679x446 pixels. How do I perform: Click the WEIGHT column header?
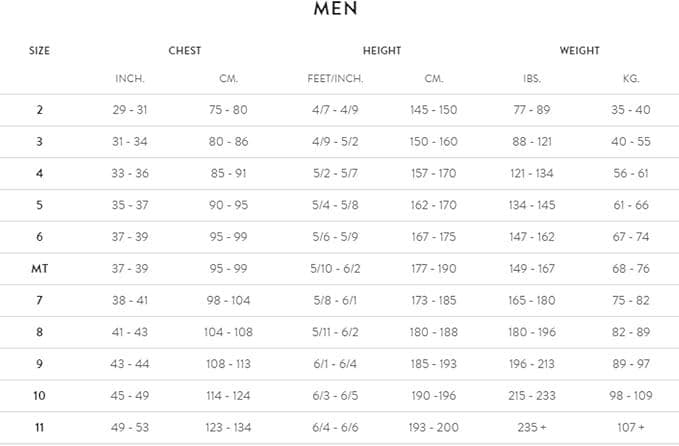580,51
